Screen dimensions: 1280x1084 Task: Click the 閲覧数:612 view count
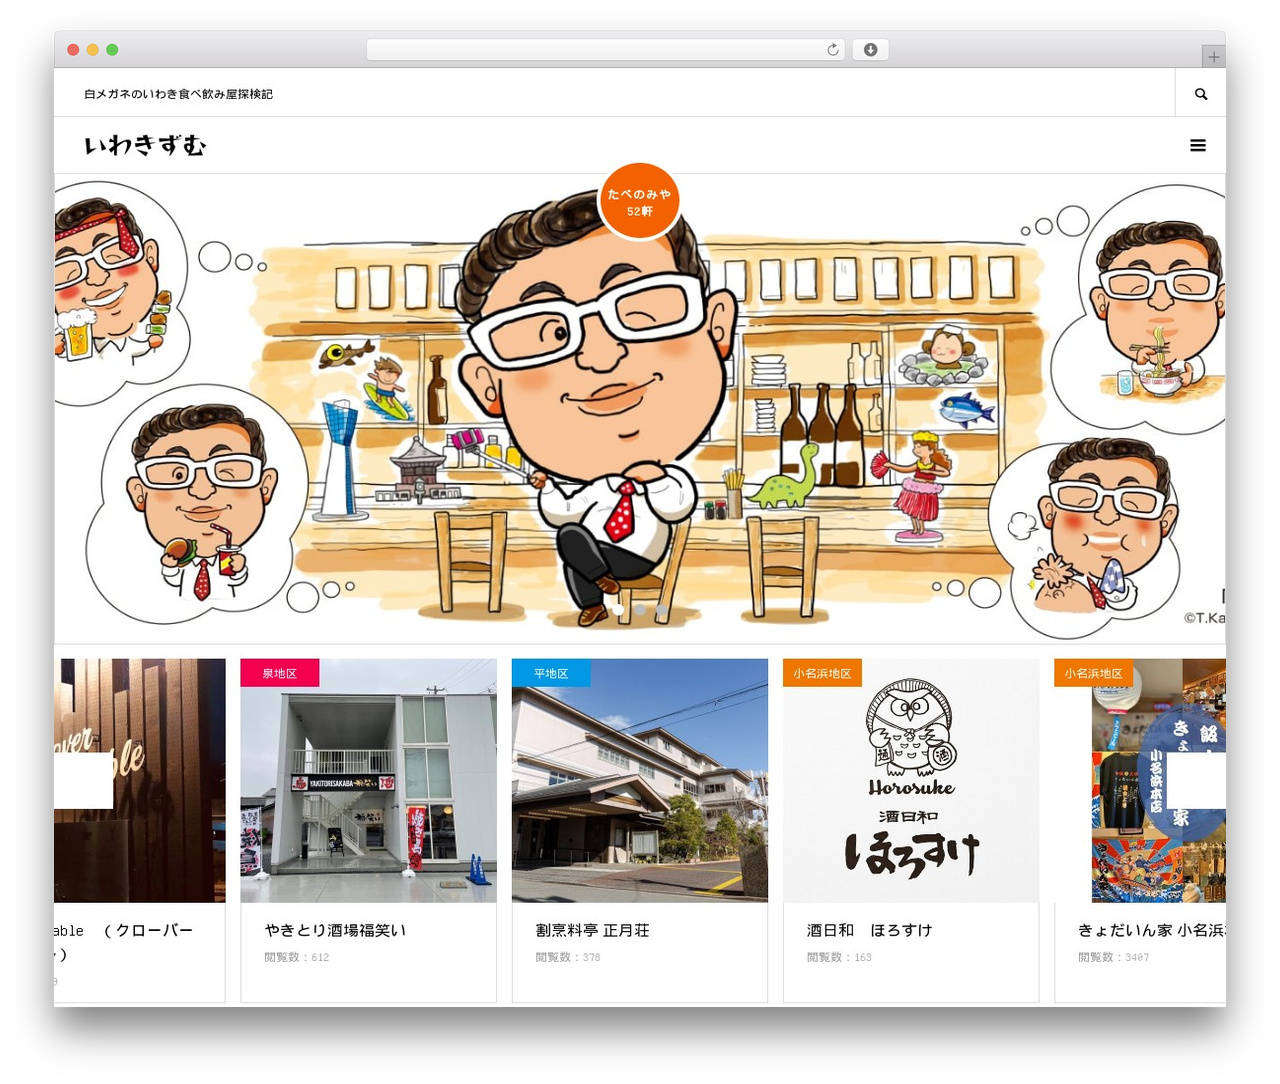pyautogui.click(x=296, y=957)
